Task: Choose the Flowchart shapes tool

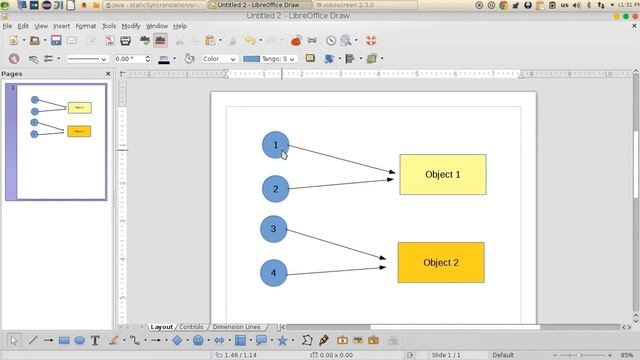Action: coord(240,340)
